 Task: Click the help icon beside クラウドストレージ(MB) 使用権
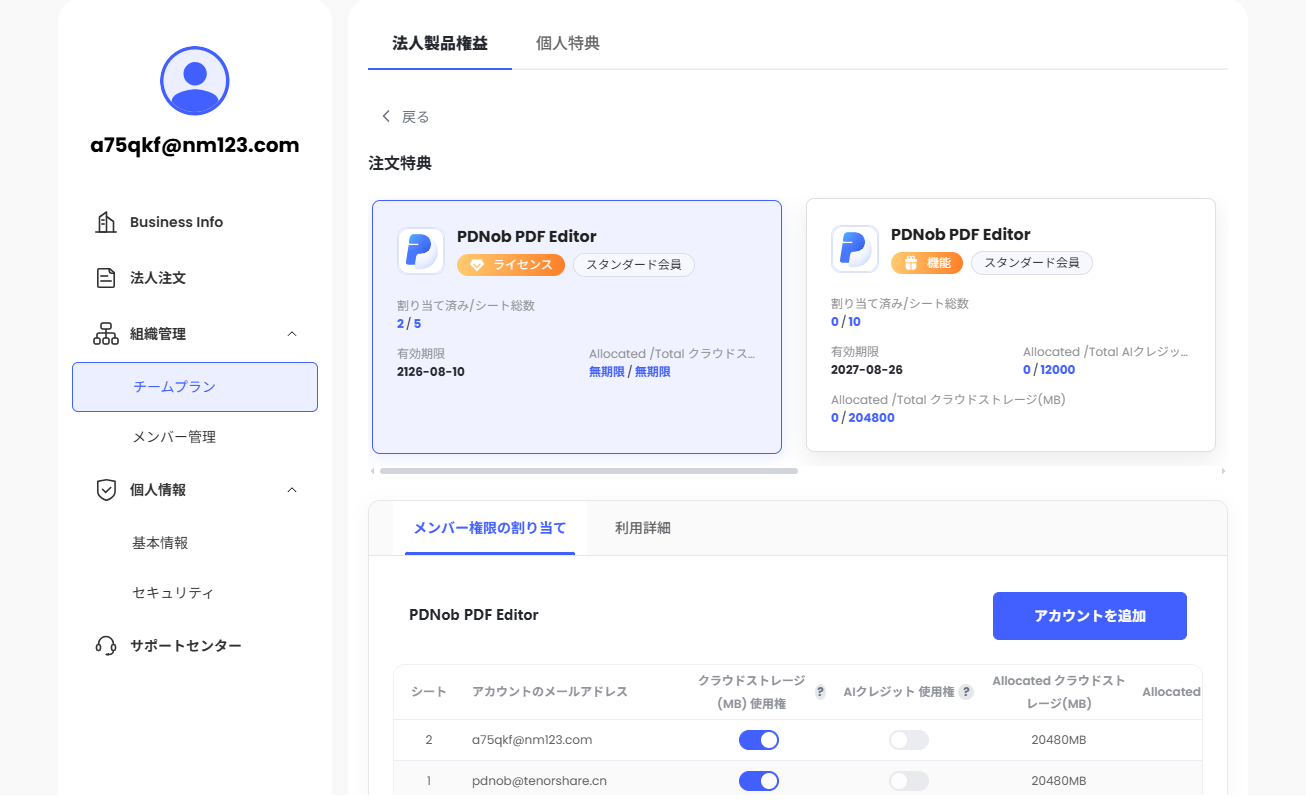click(820, 692)
